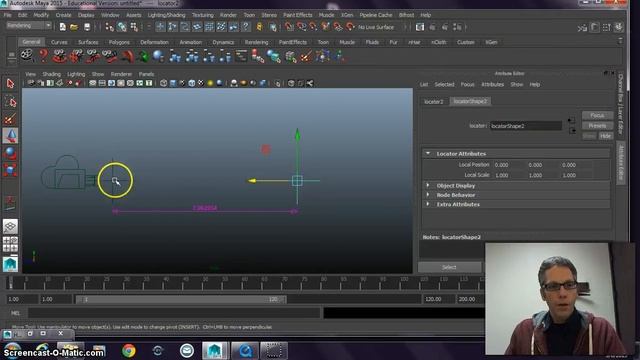Click the Presets button

[x=597, y=126]
